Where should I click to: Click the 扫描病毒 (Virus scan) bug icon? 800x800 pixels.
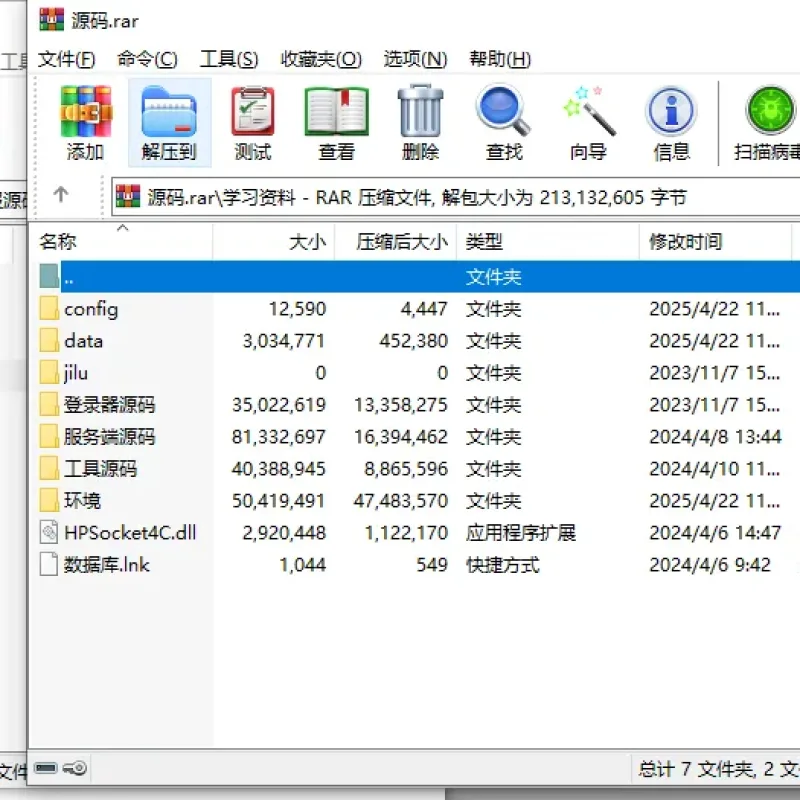point(770,111)
